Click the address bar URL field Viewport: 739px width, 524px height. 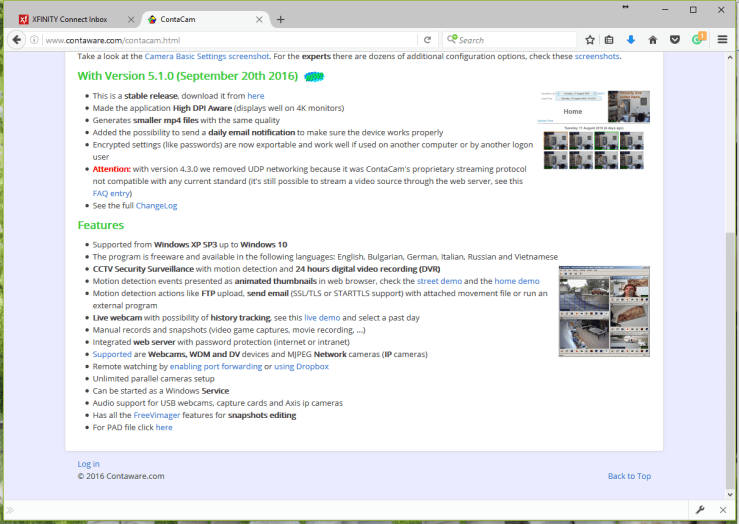coord(220,40)
